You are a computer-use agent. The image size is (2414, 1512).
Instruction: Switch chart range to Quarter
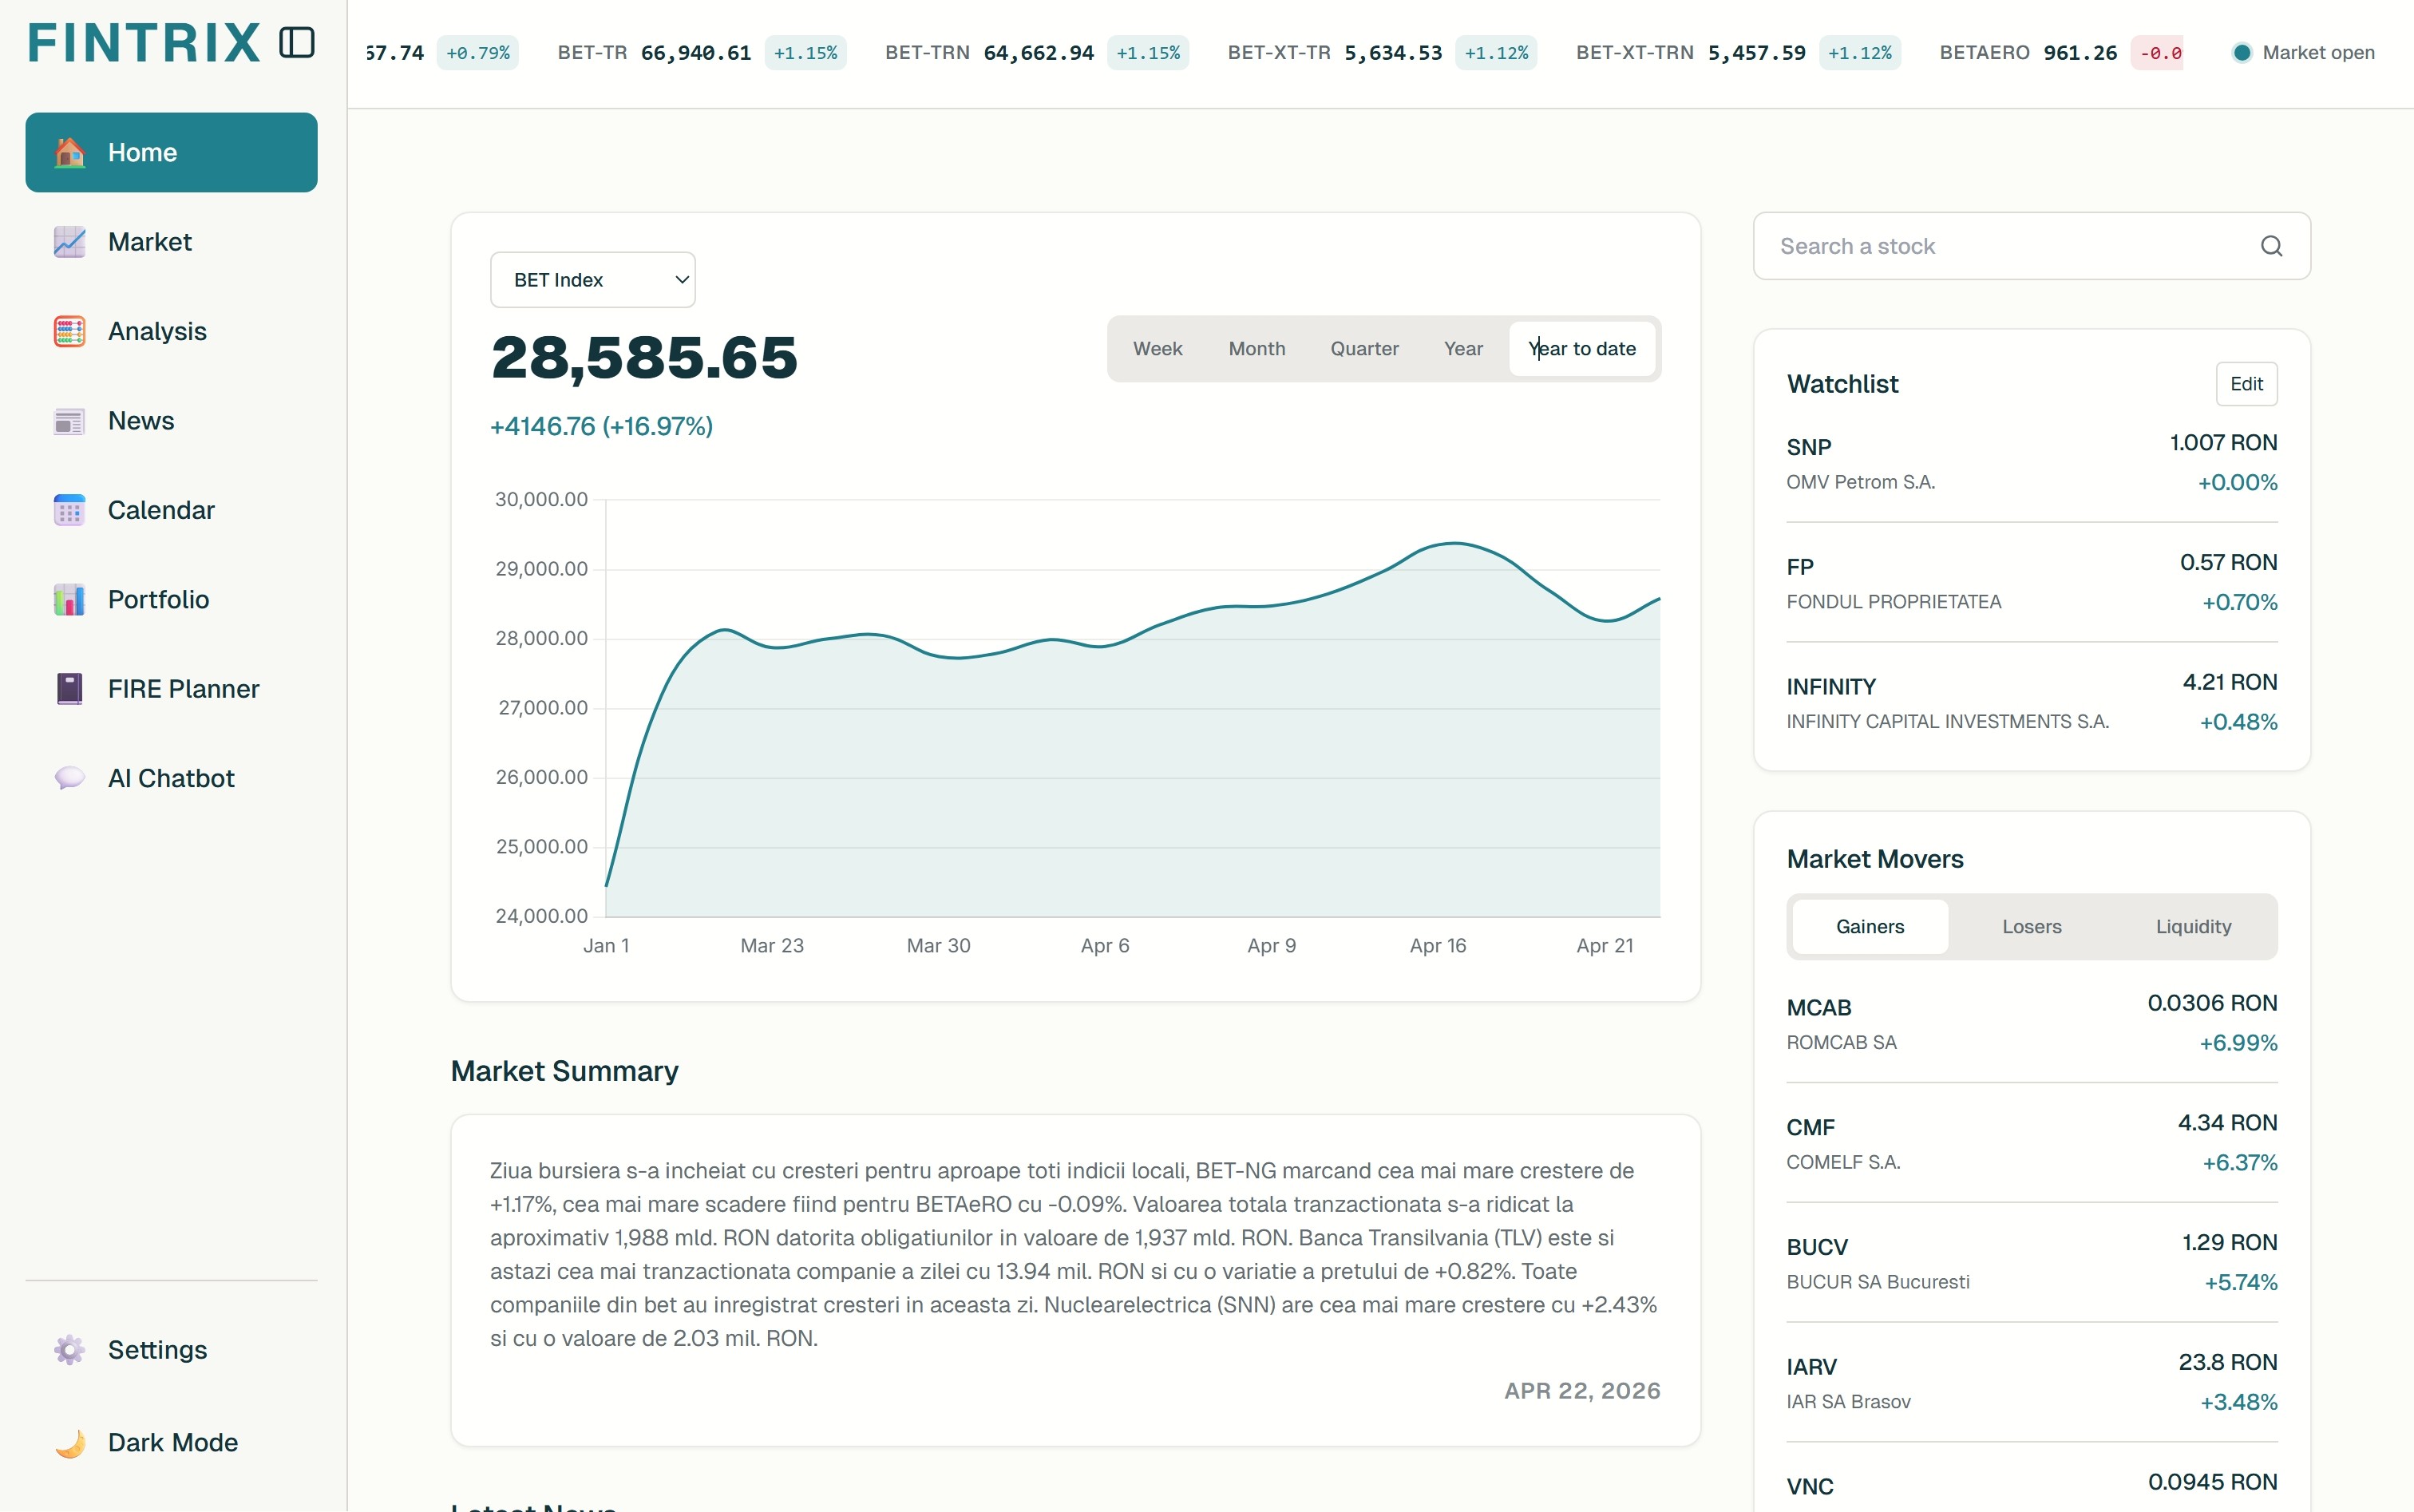1364,349
